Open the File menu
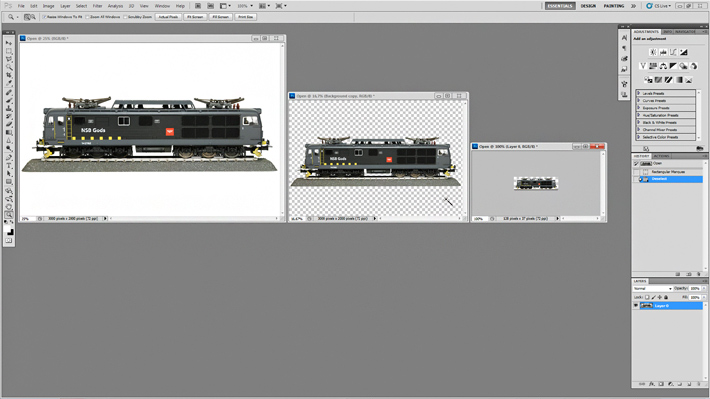 click(21, 6)
